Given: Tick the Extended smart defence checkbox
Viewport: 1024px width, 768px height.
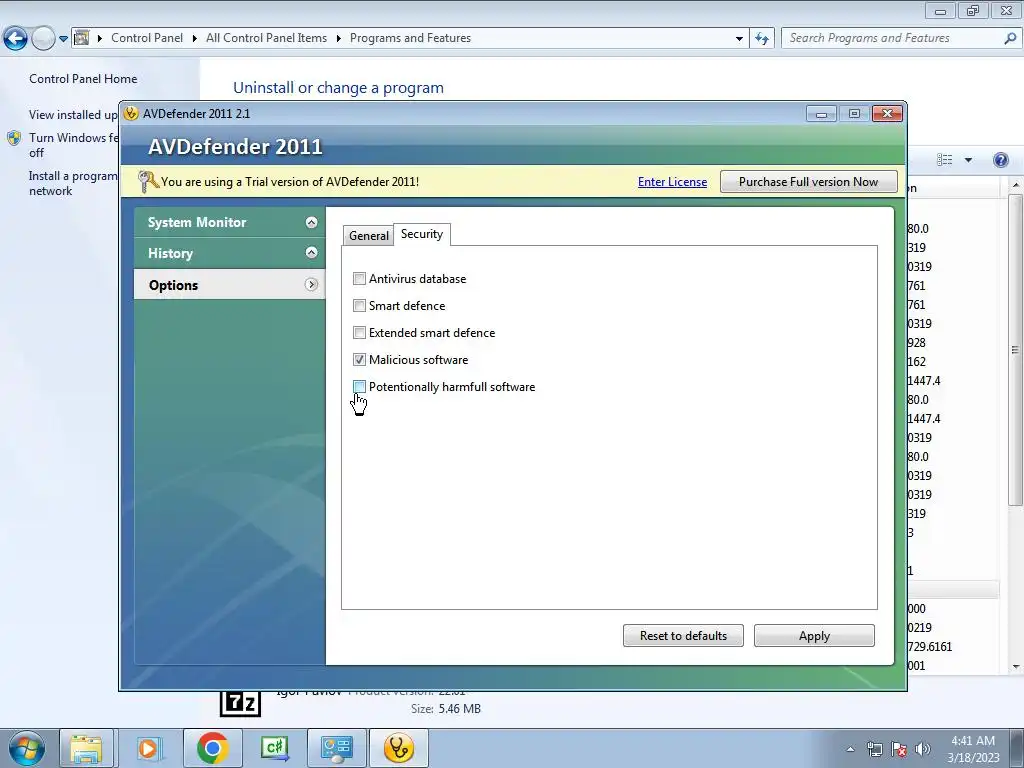Looking at the screenshot, I should point(359,333).
